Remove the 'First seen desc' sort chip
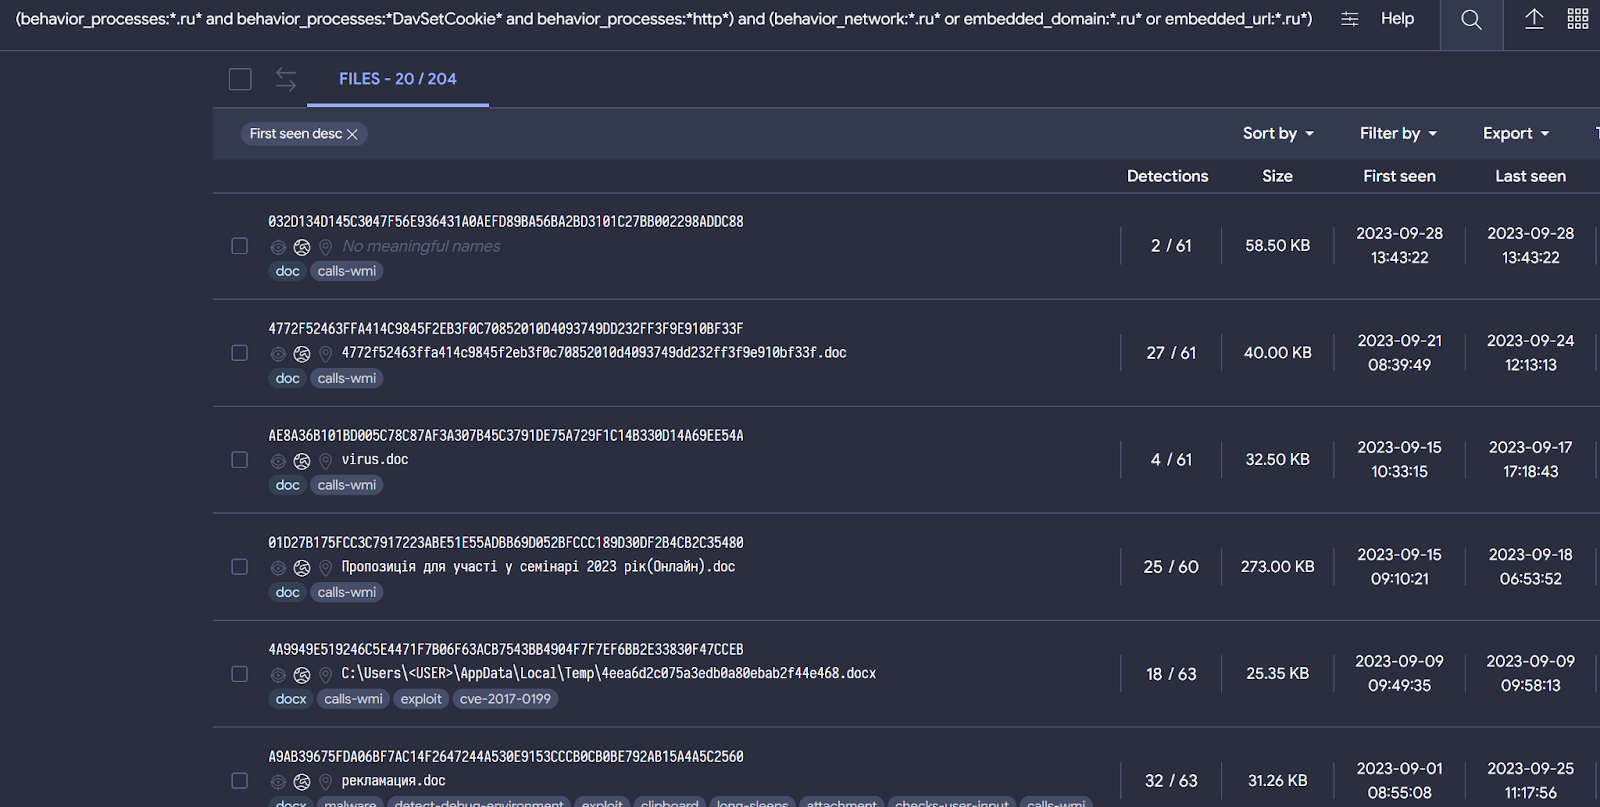This screenshot has height=807, width=1600. [352, 134]
